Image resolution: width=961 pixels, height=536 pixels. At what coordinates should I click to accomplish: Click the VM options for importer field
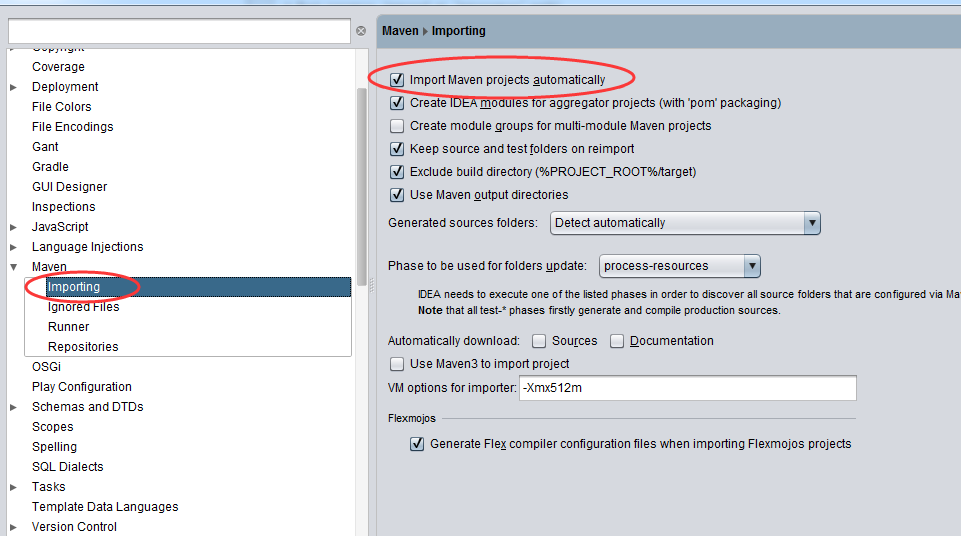click(x=688, y=388)
